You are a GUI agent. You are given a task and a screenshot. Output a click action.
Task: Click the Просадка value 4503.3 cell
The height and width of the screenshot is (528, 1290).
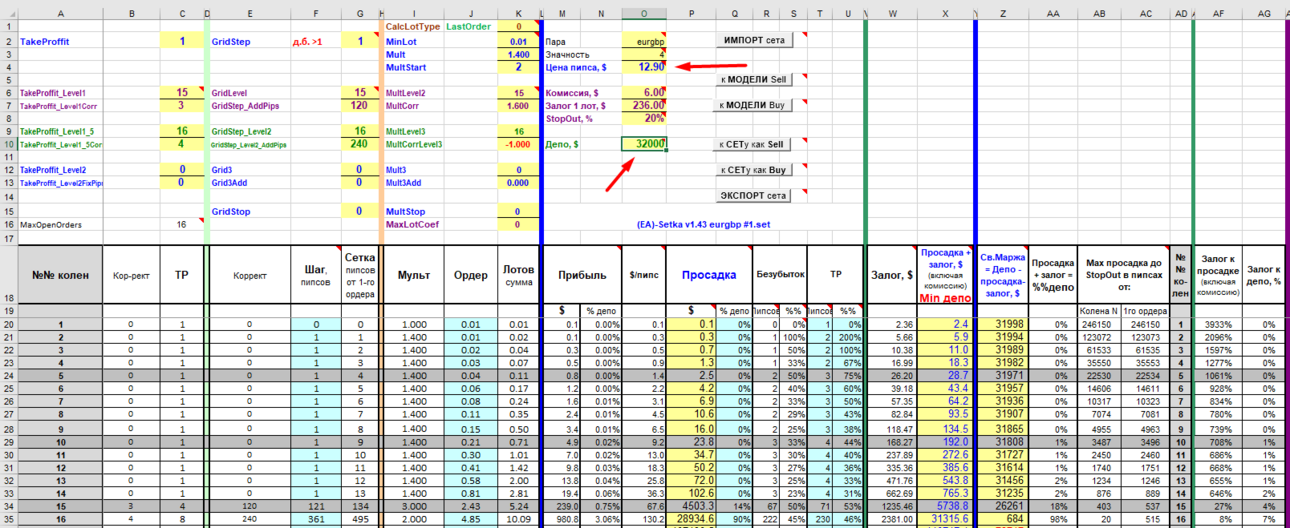coord(692,506)
